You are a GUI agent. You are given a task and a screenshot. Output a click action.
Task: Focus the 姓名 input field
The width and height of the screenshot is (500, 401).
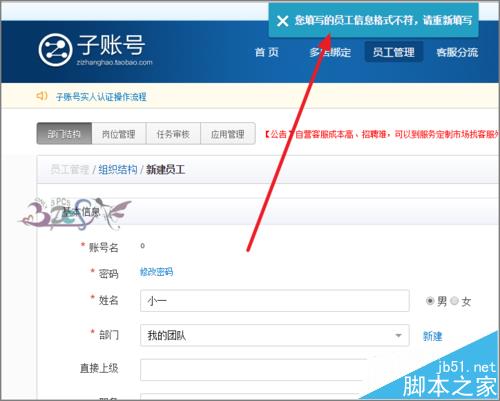(275, 301)
